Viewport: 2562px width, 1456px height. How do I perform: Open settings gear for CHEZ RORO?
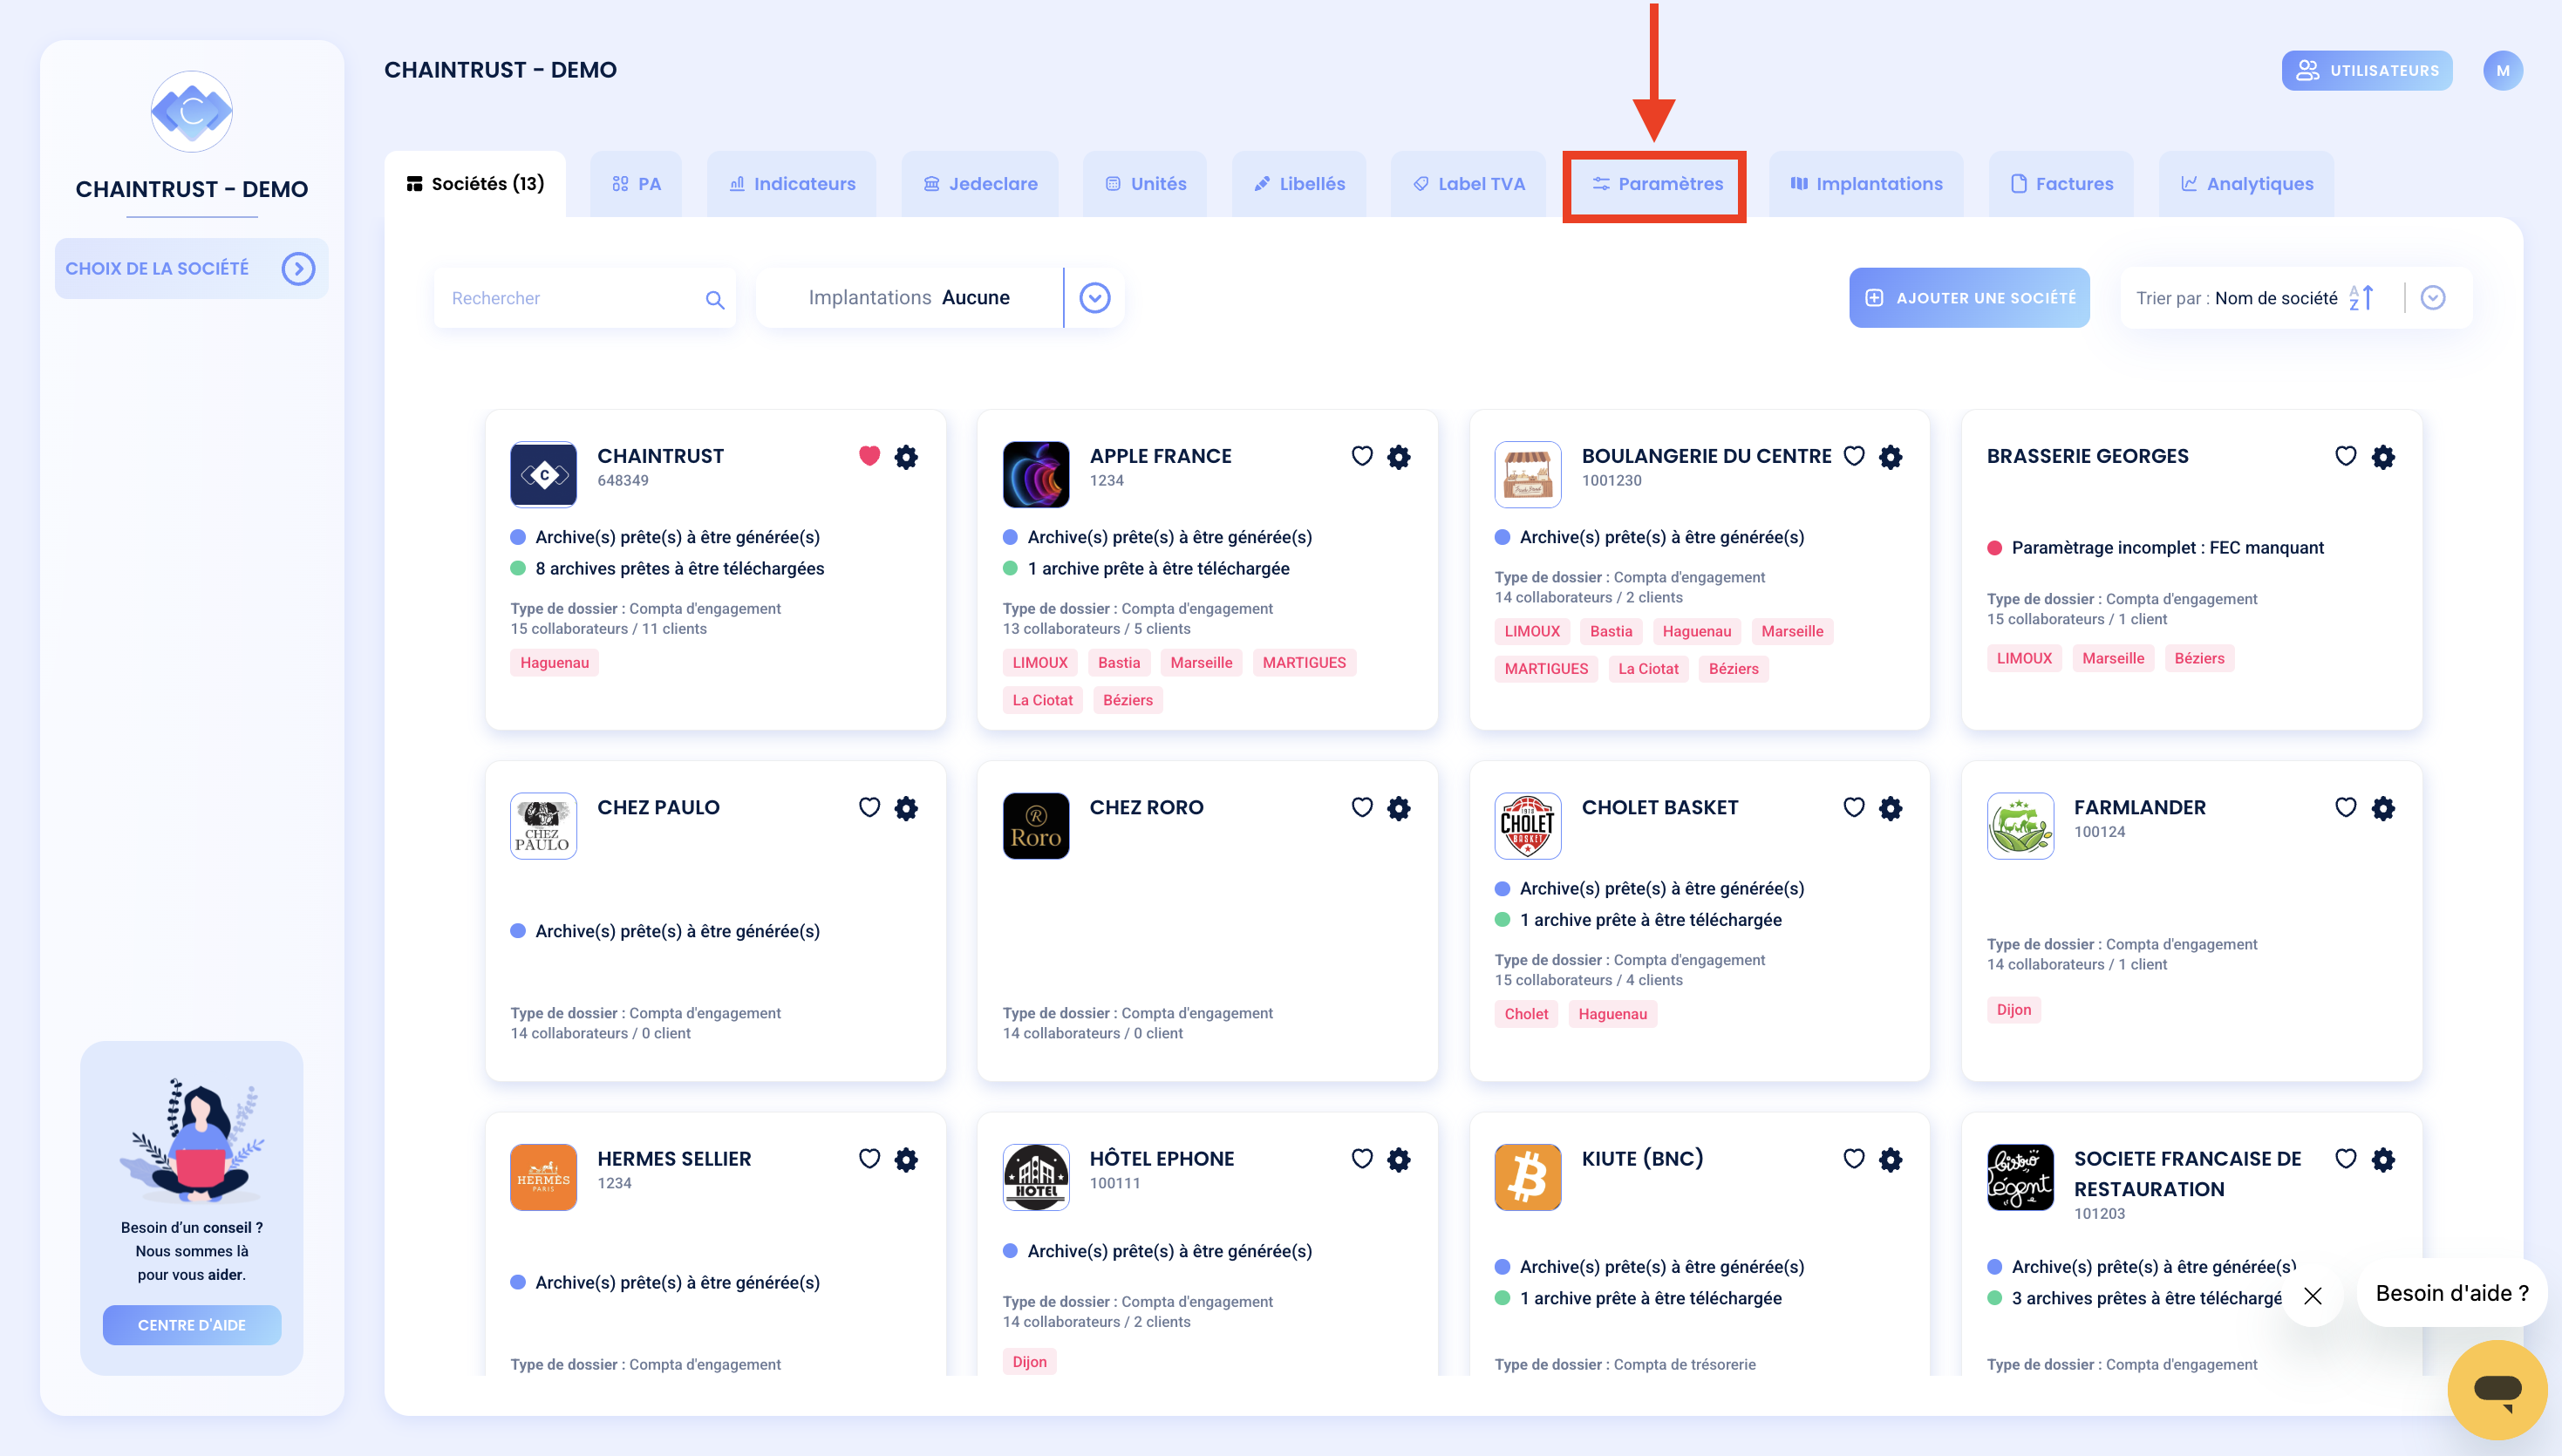coord(1398,808)
